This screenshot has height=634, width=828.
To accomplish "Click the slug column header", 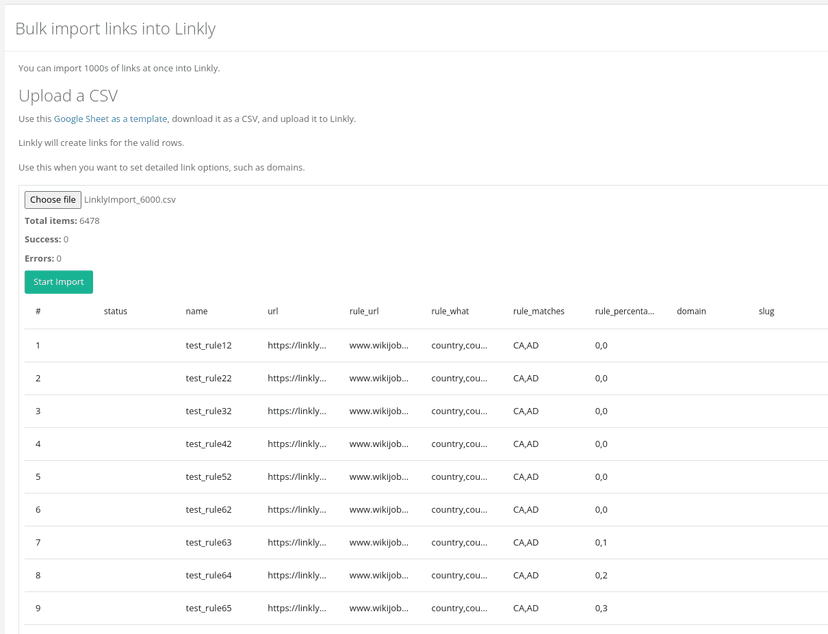I will [766, 311].
